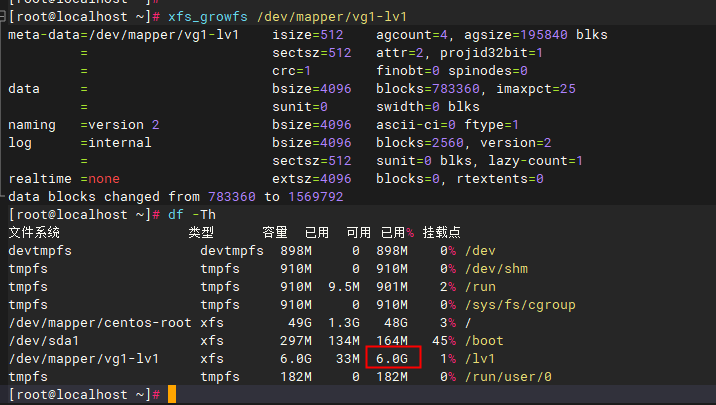Click the orange cursor at the final prompt
The height and width of the screenshot is (405, 716).
coord(172,394)
